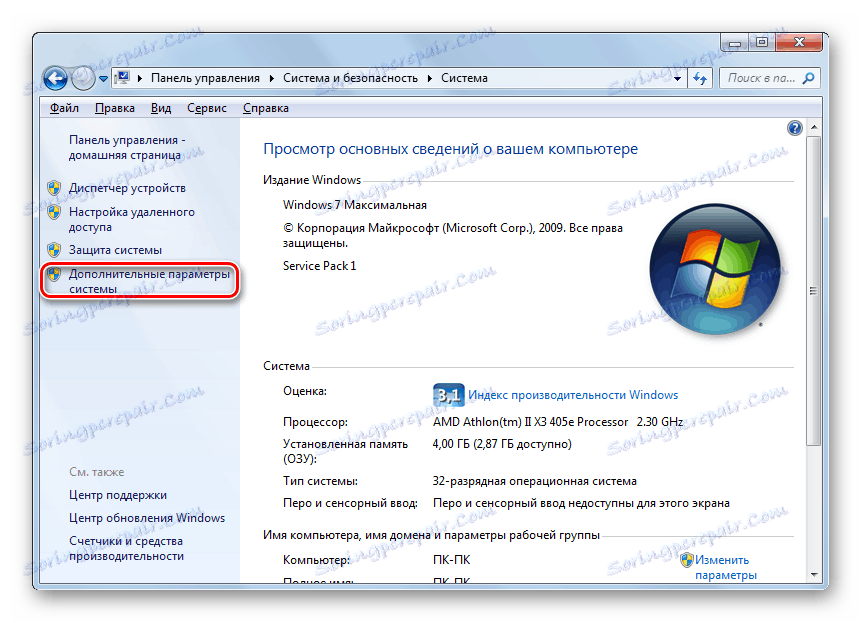Go to Панель управления - домашняя страница

pyautogui.click(x=127, y=147)
